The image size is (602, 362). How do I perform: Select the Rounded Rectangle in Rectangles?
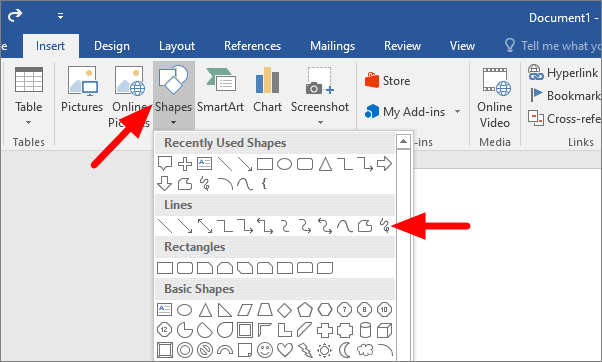pyautogui.click(x=185, y=268)
